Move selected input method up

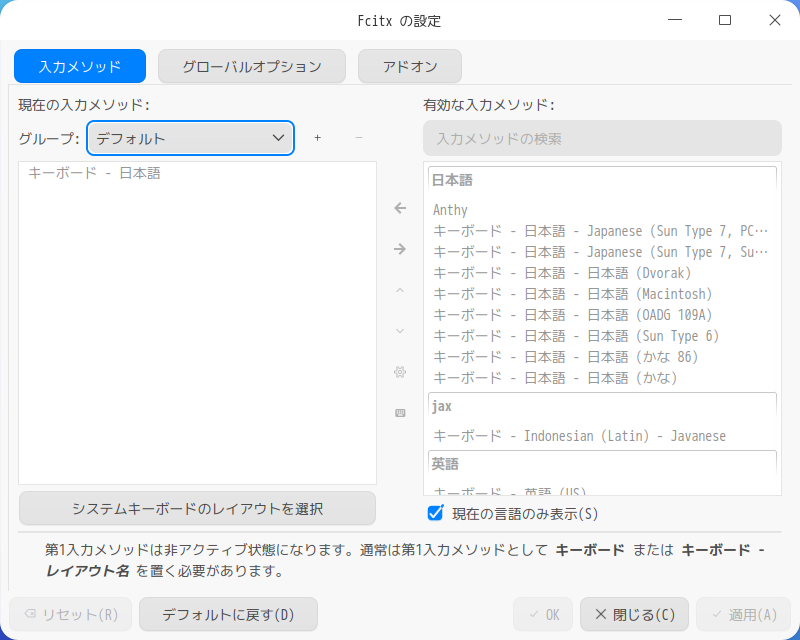point(400,290)
